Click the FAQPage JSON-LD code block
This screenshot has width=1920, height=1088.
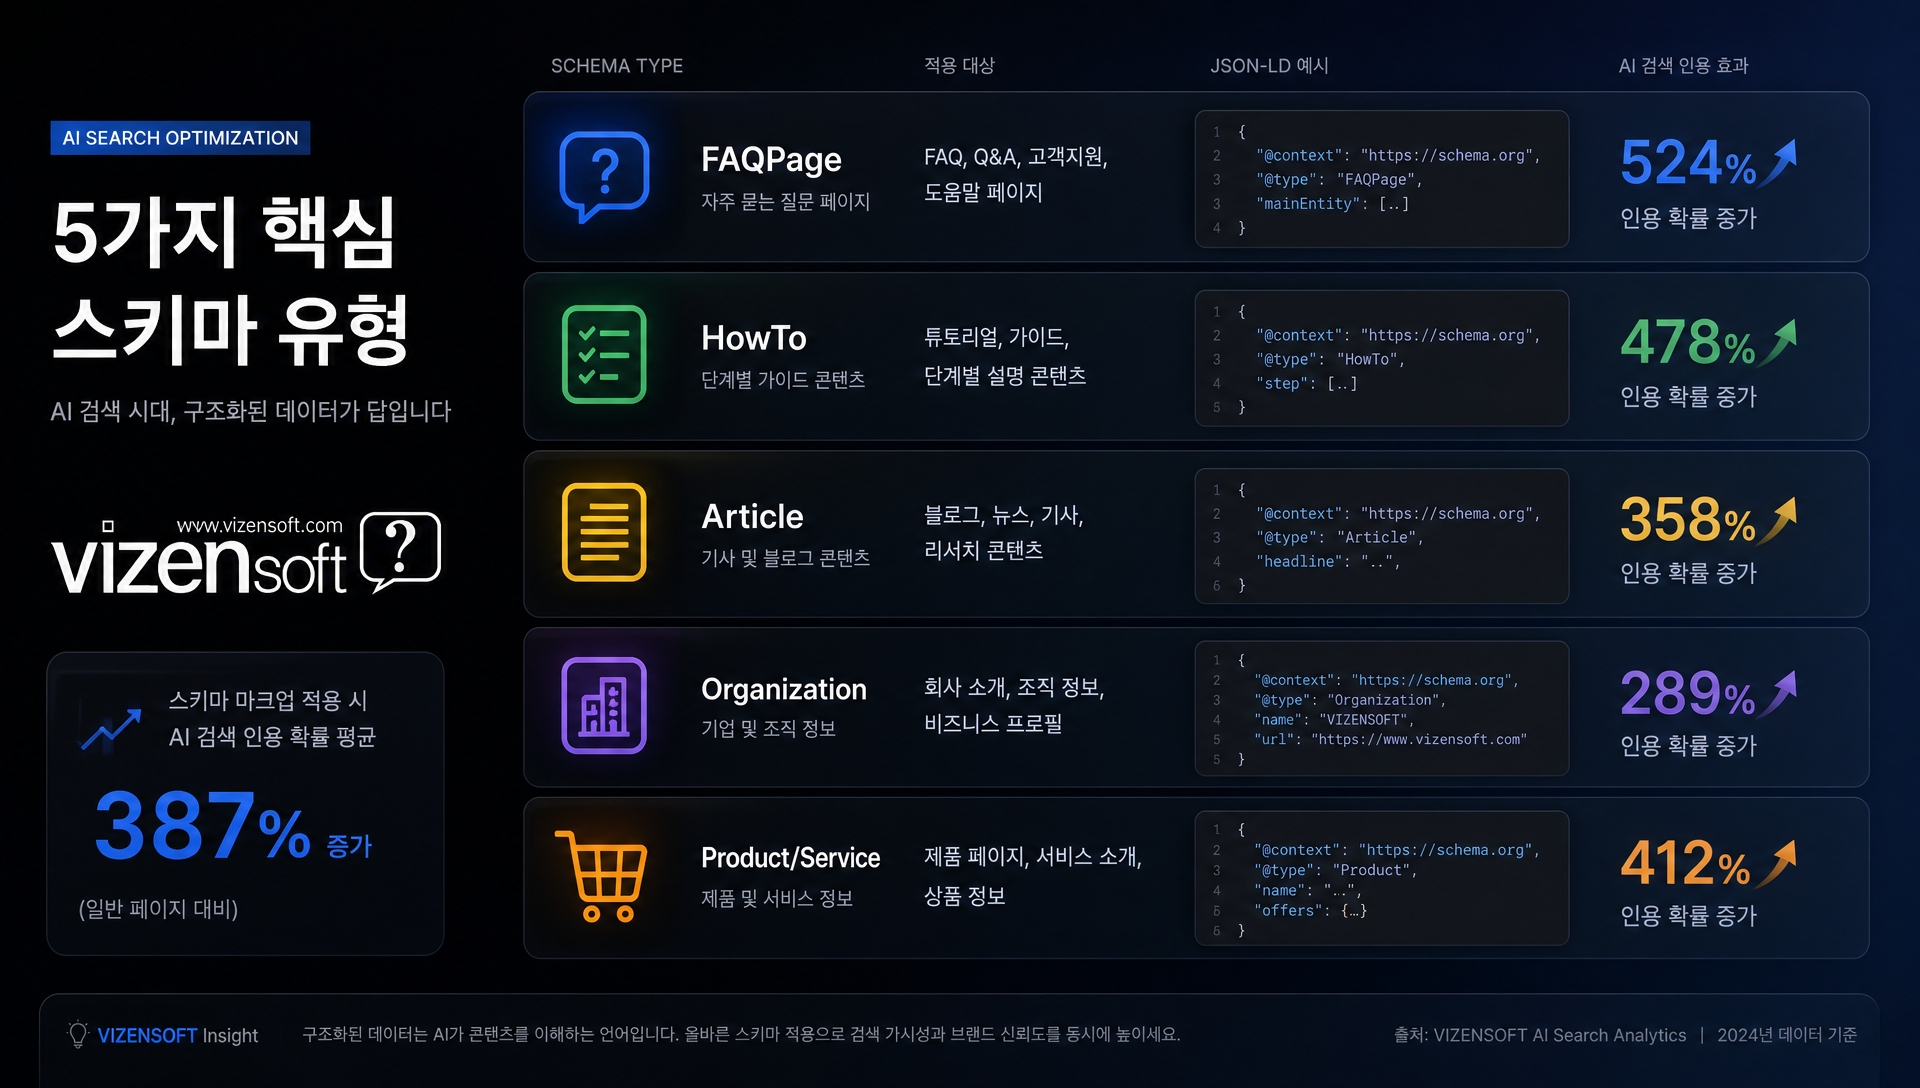click(1381, 179)
